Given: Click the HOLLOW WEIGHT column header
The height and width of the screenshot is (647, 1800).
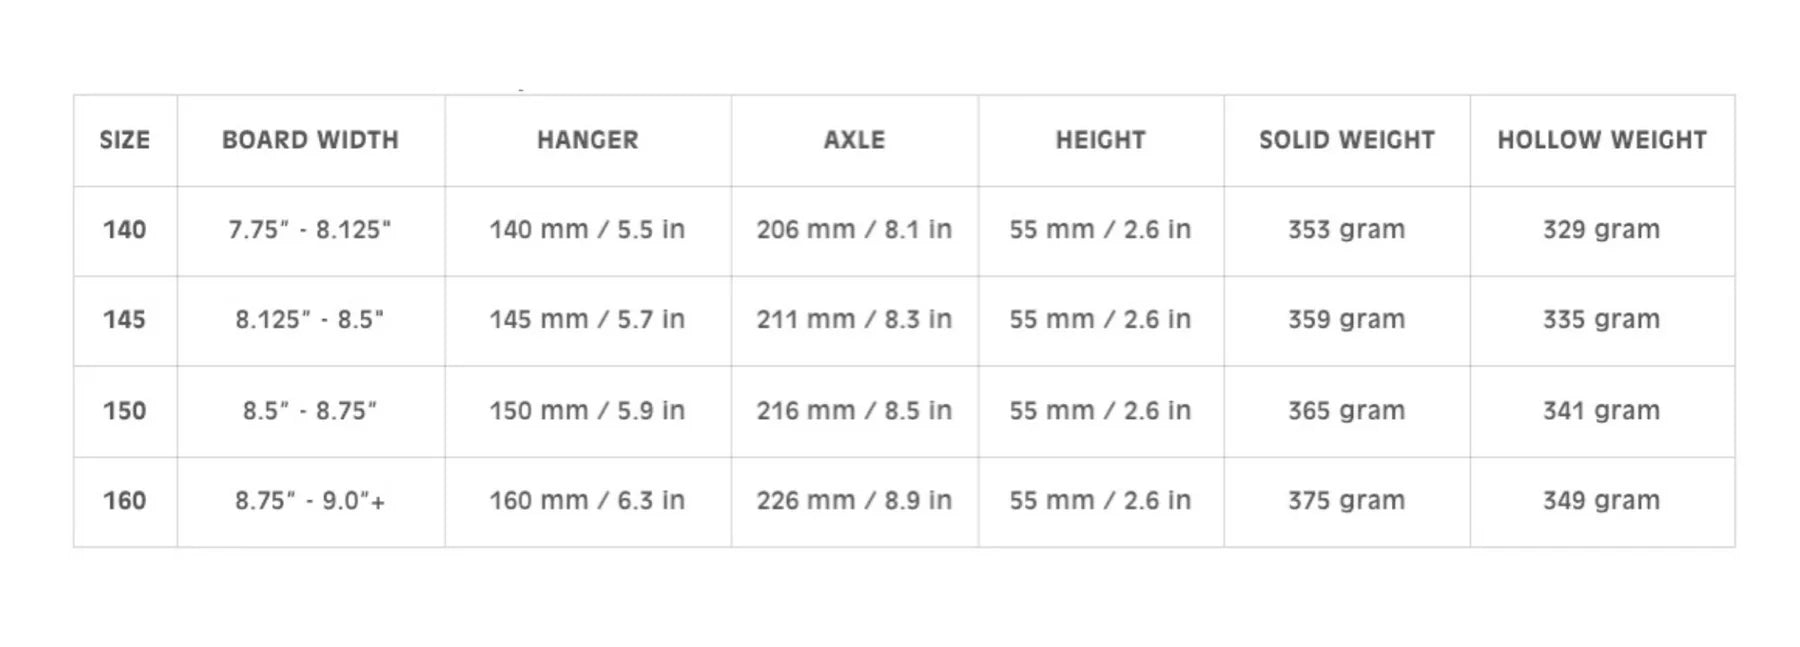Looking at the screenshot, I should click(1601, 140).
